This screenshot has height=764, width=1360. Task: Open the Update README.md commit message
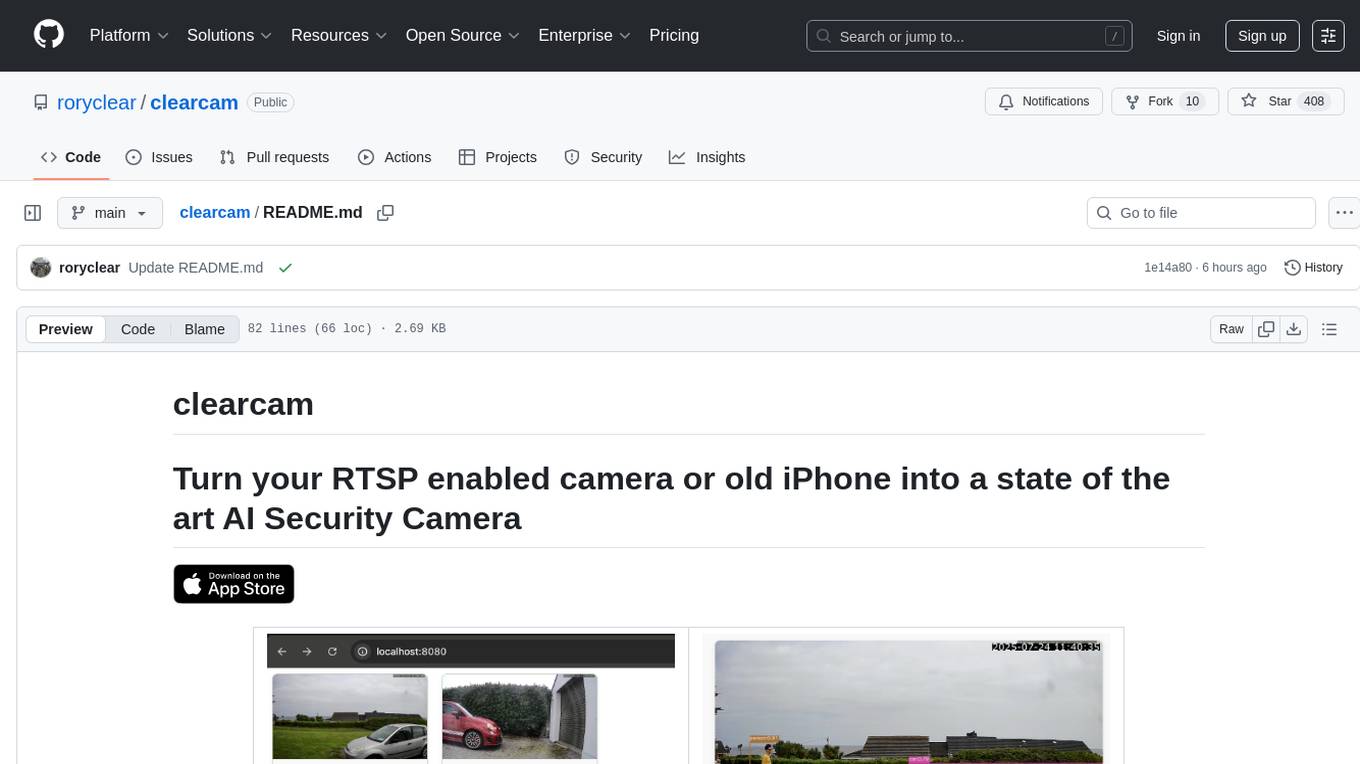click(x=196, y=268)
